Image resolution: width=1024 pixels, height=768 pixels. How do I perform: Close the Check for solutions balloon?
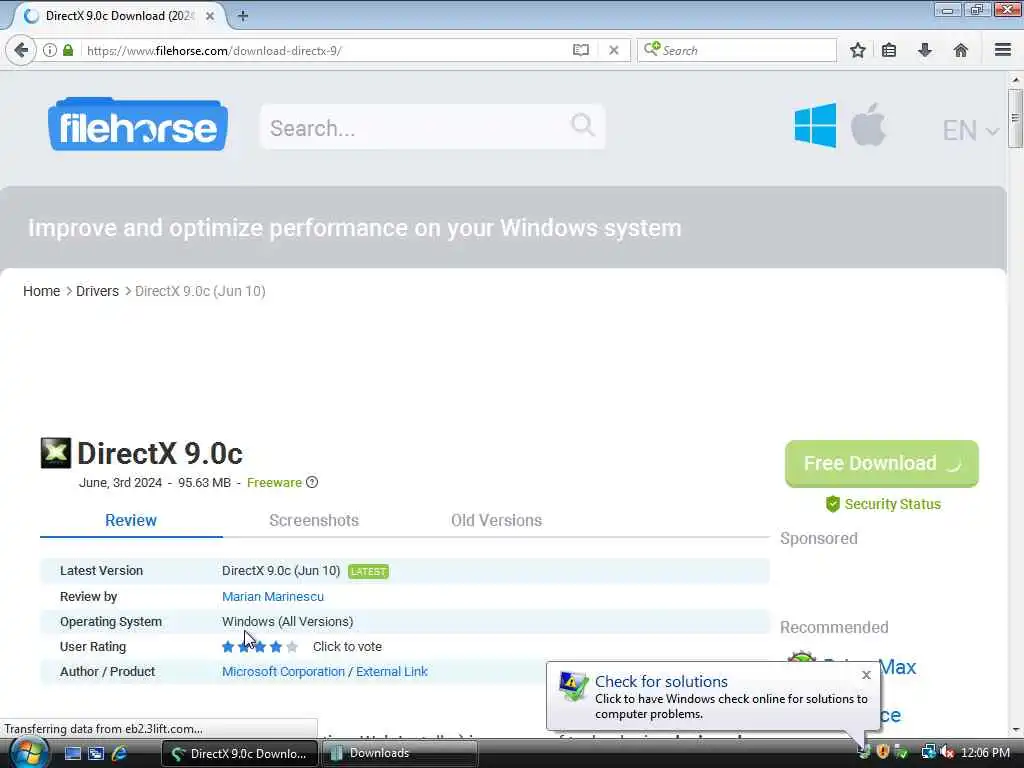866,675
